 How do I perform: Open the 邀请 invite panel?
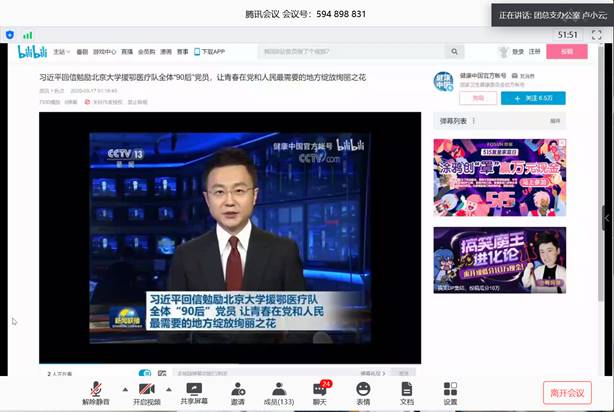238,391
